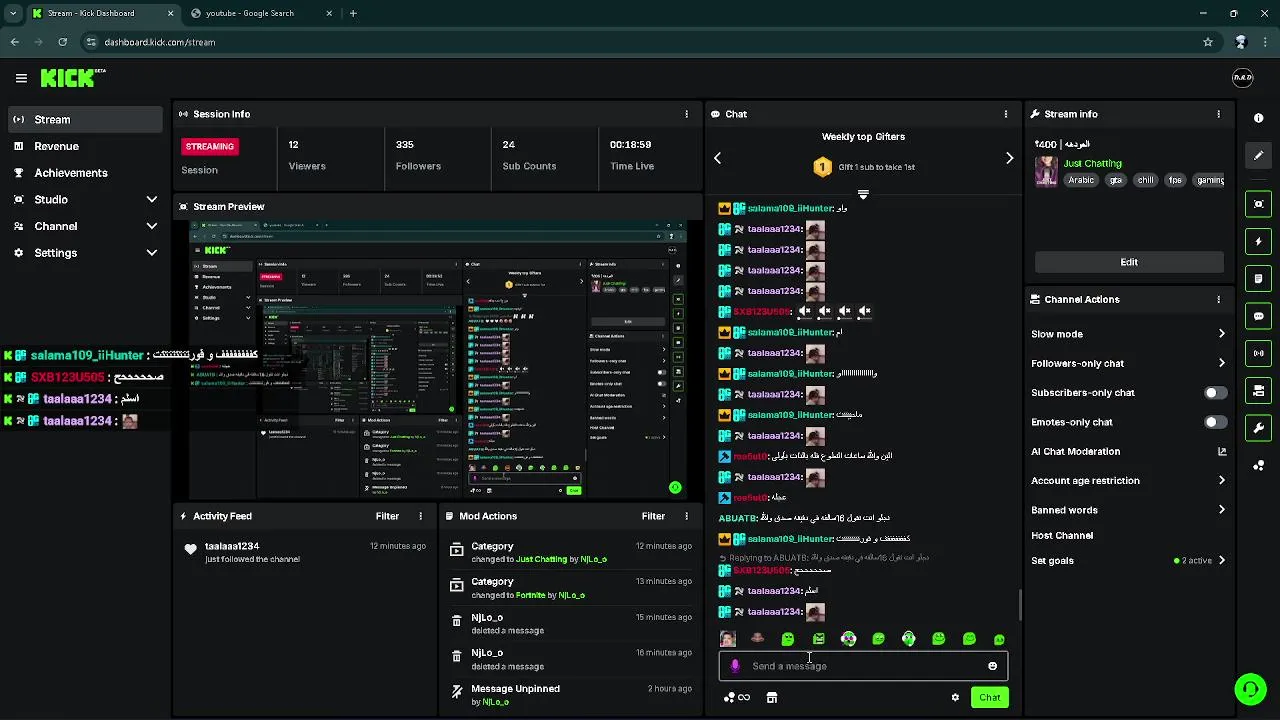Reload the page in browser
Screen dimensions: 1280x720
click(62, 42)
